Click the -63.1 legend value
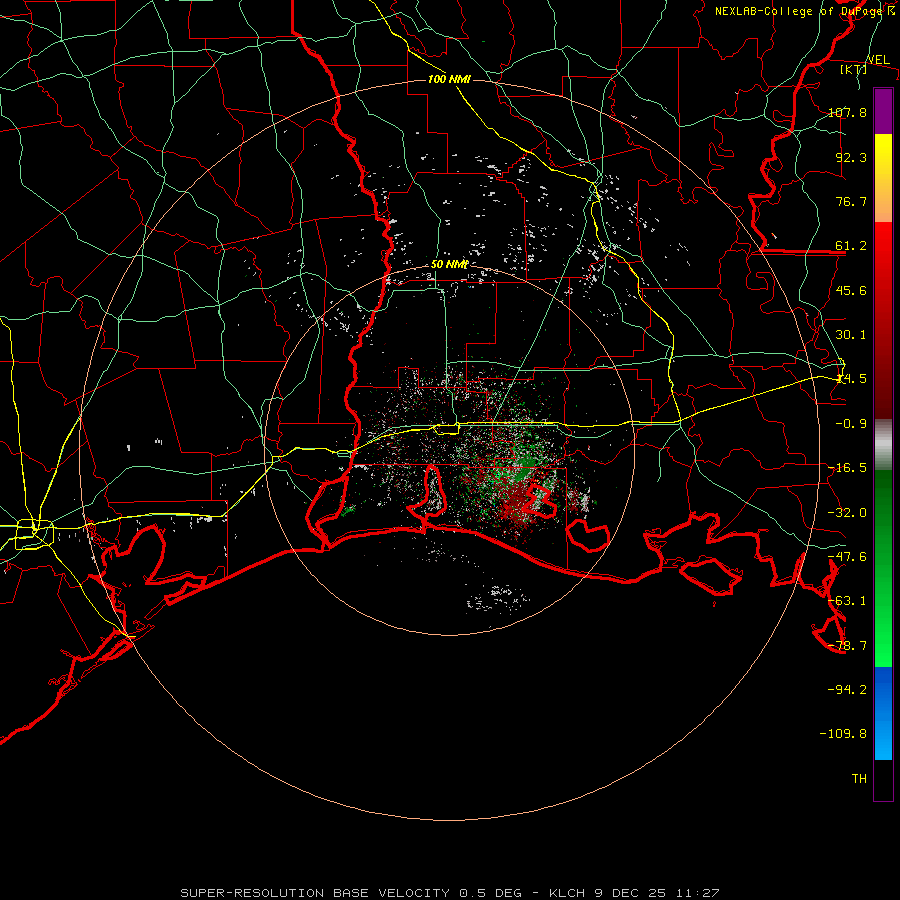 point(847,601)
